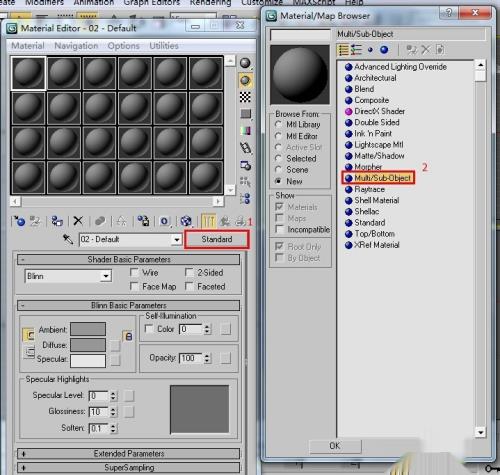
Task: Enable Wire checkbox
Action: (134, 272)
